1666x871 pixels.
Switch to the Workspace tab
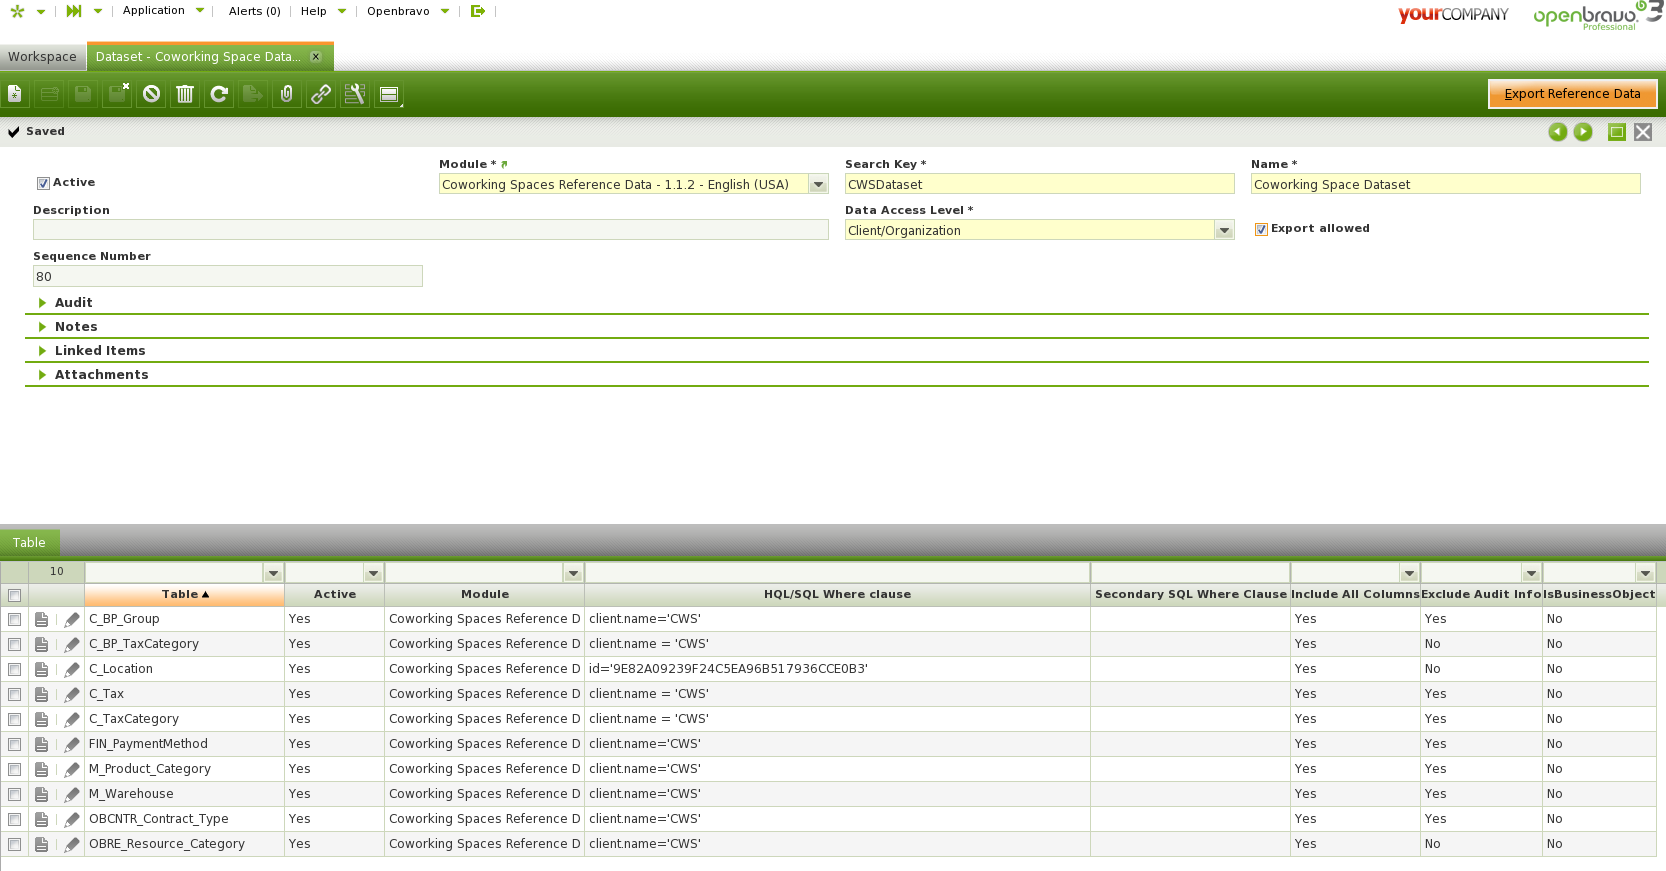(42, 57)
